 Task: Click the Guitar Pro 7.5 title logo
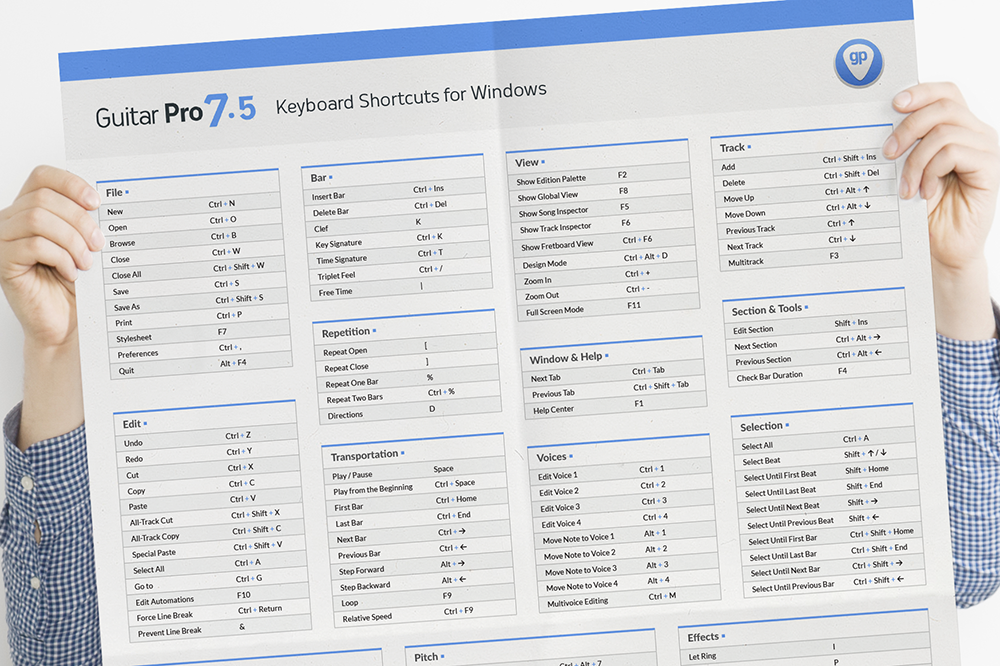point(176,112)
